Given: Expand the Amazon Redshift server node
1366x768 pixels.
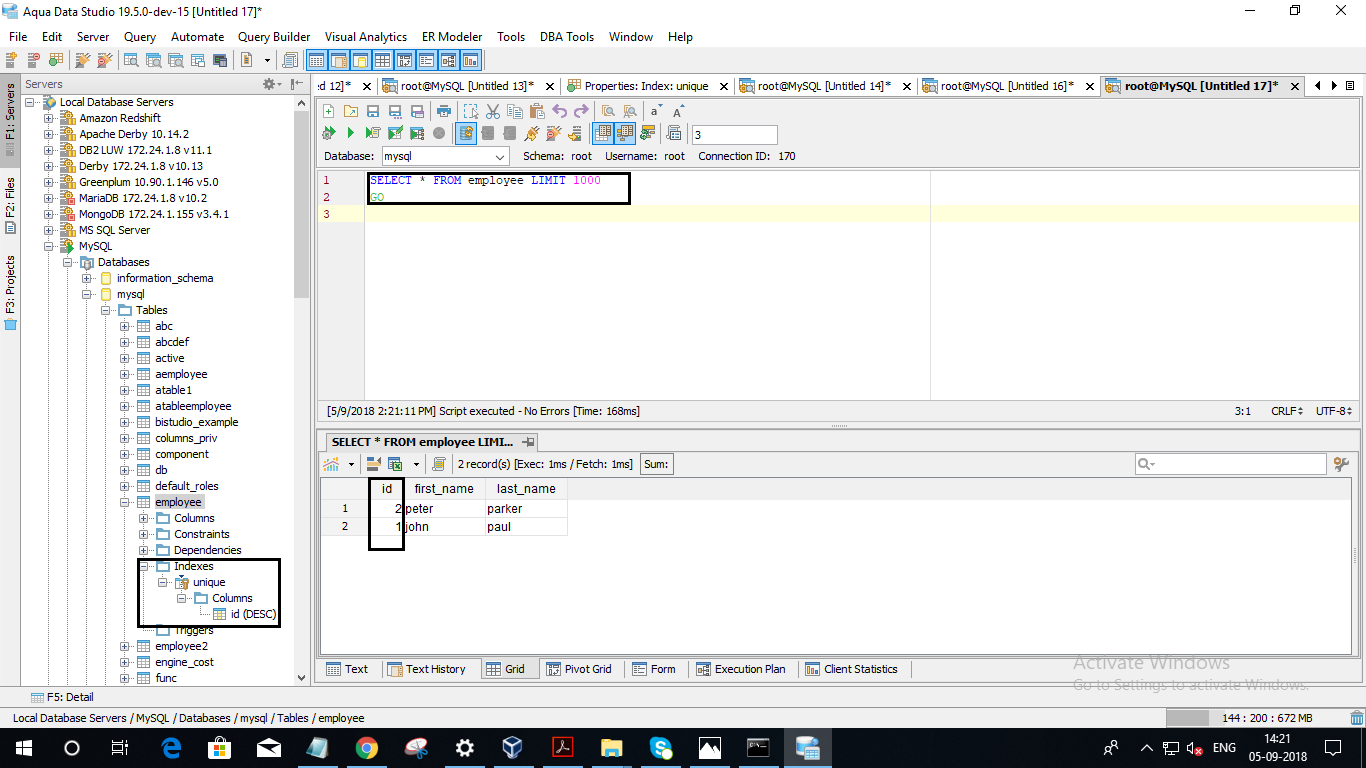Looking at the screenshot, I should [x=49, y=118].
